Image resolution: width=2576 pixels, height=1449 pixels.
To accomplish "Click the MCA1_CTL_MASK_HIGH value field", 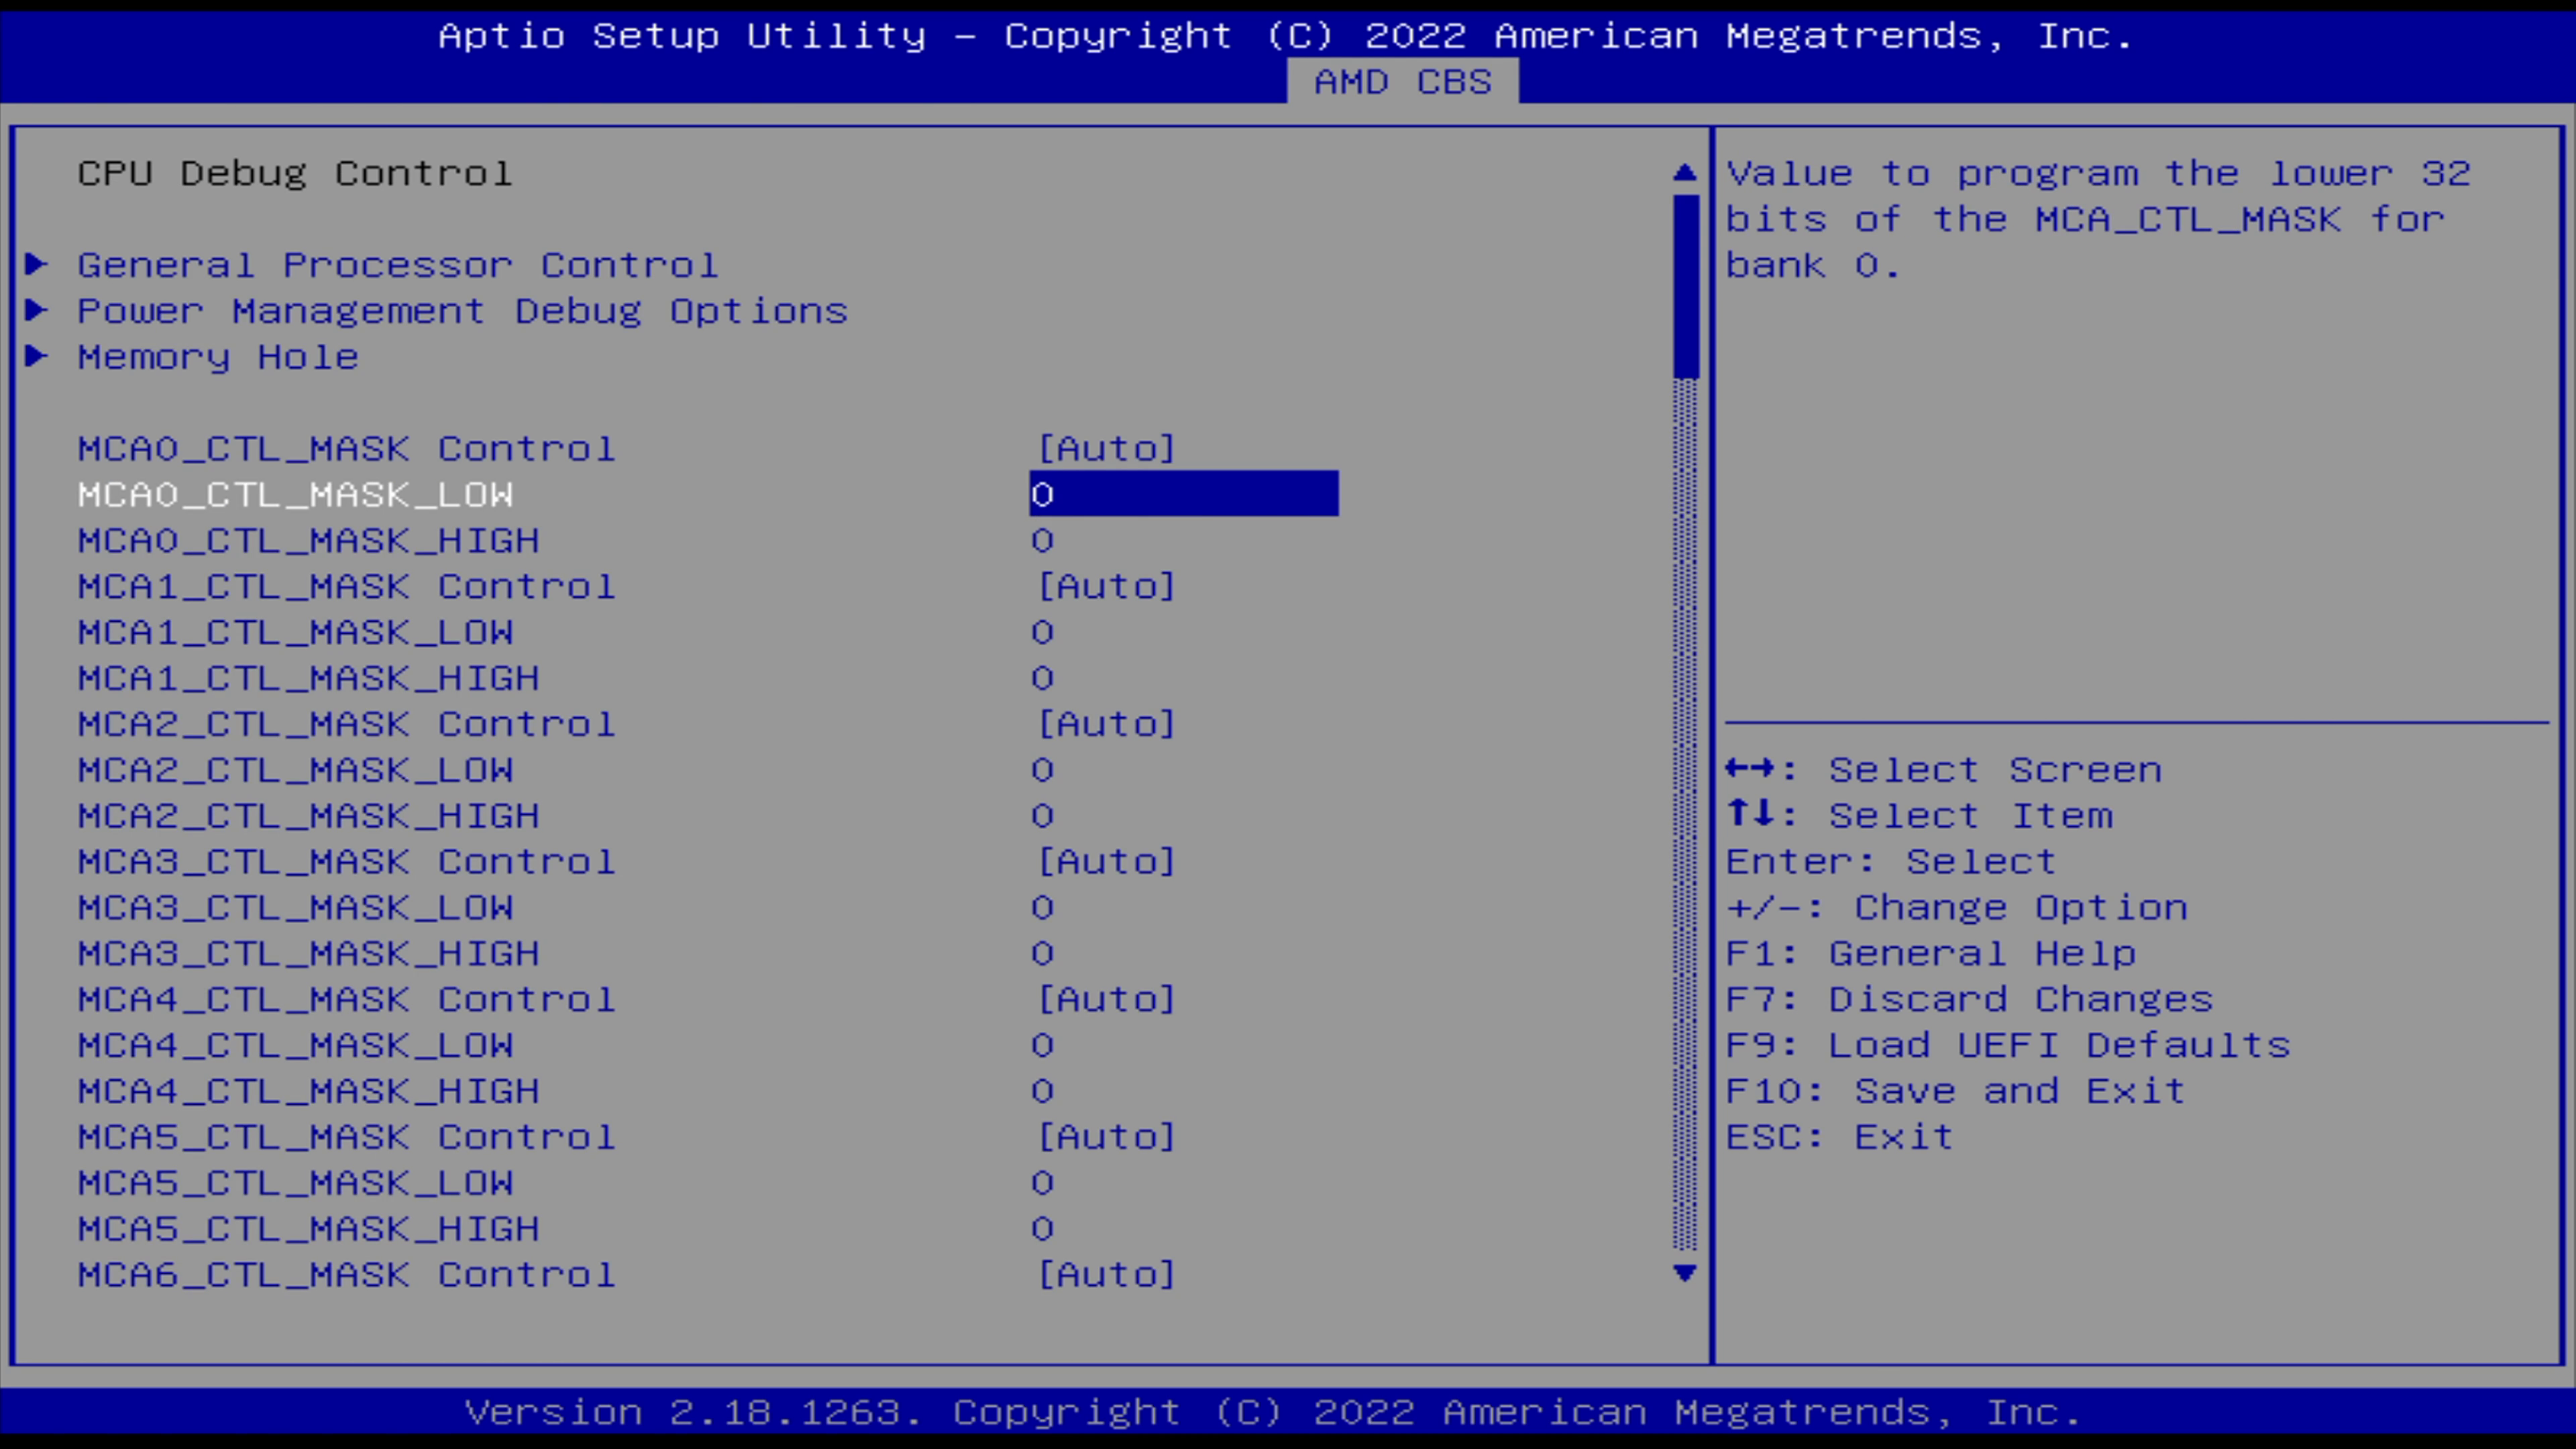I will (1042, 678).
